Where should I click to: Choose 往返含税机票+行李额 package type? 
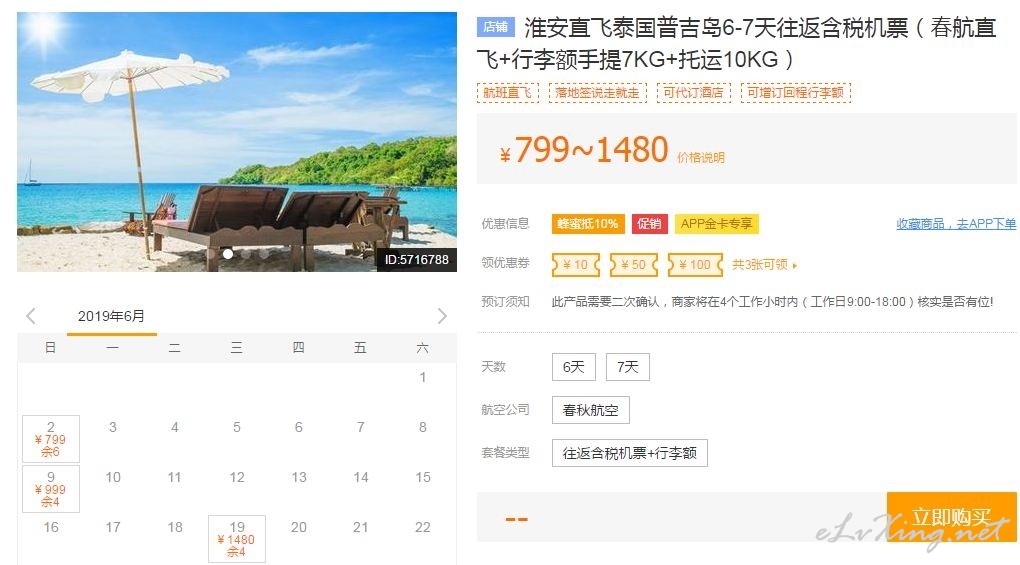tap(630, 453)
